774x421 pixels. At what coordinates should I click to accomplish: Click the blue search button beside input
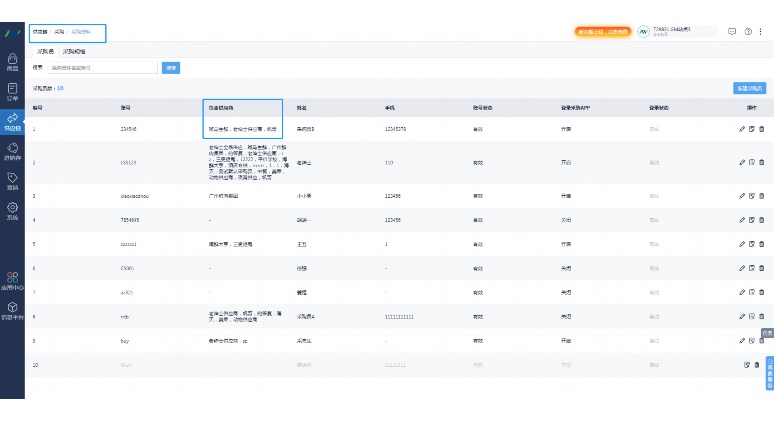tap(171, 68)
